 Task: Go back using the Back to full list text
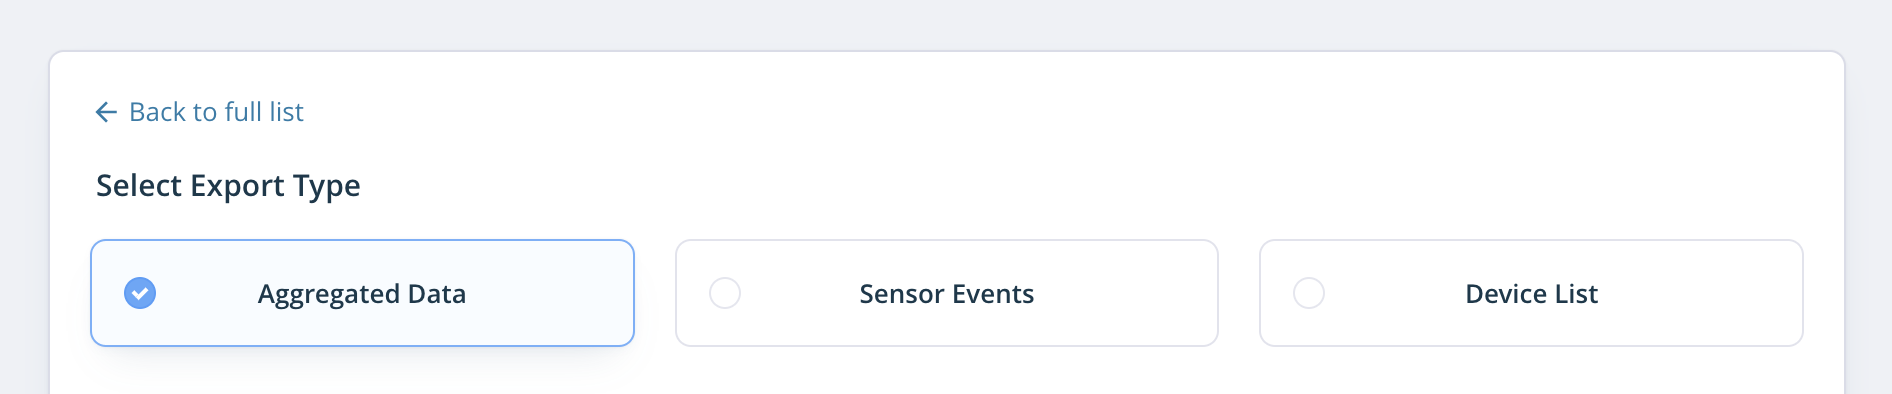pyautogui.click(x=216, y=112)
